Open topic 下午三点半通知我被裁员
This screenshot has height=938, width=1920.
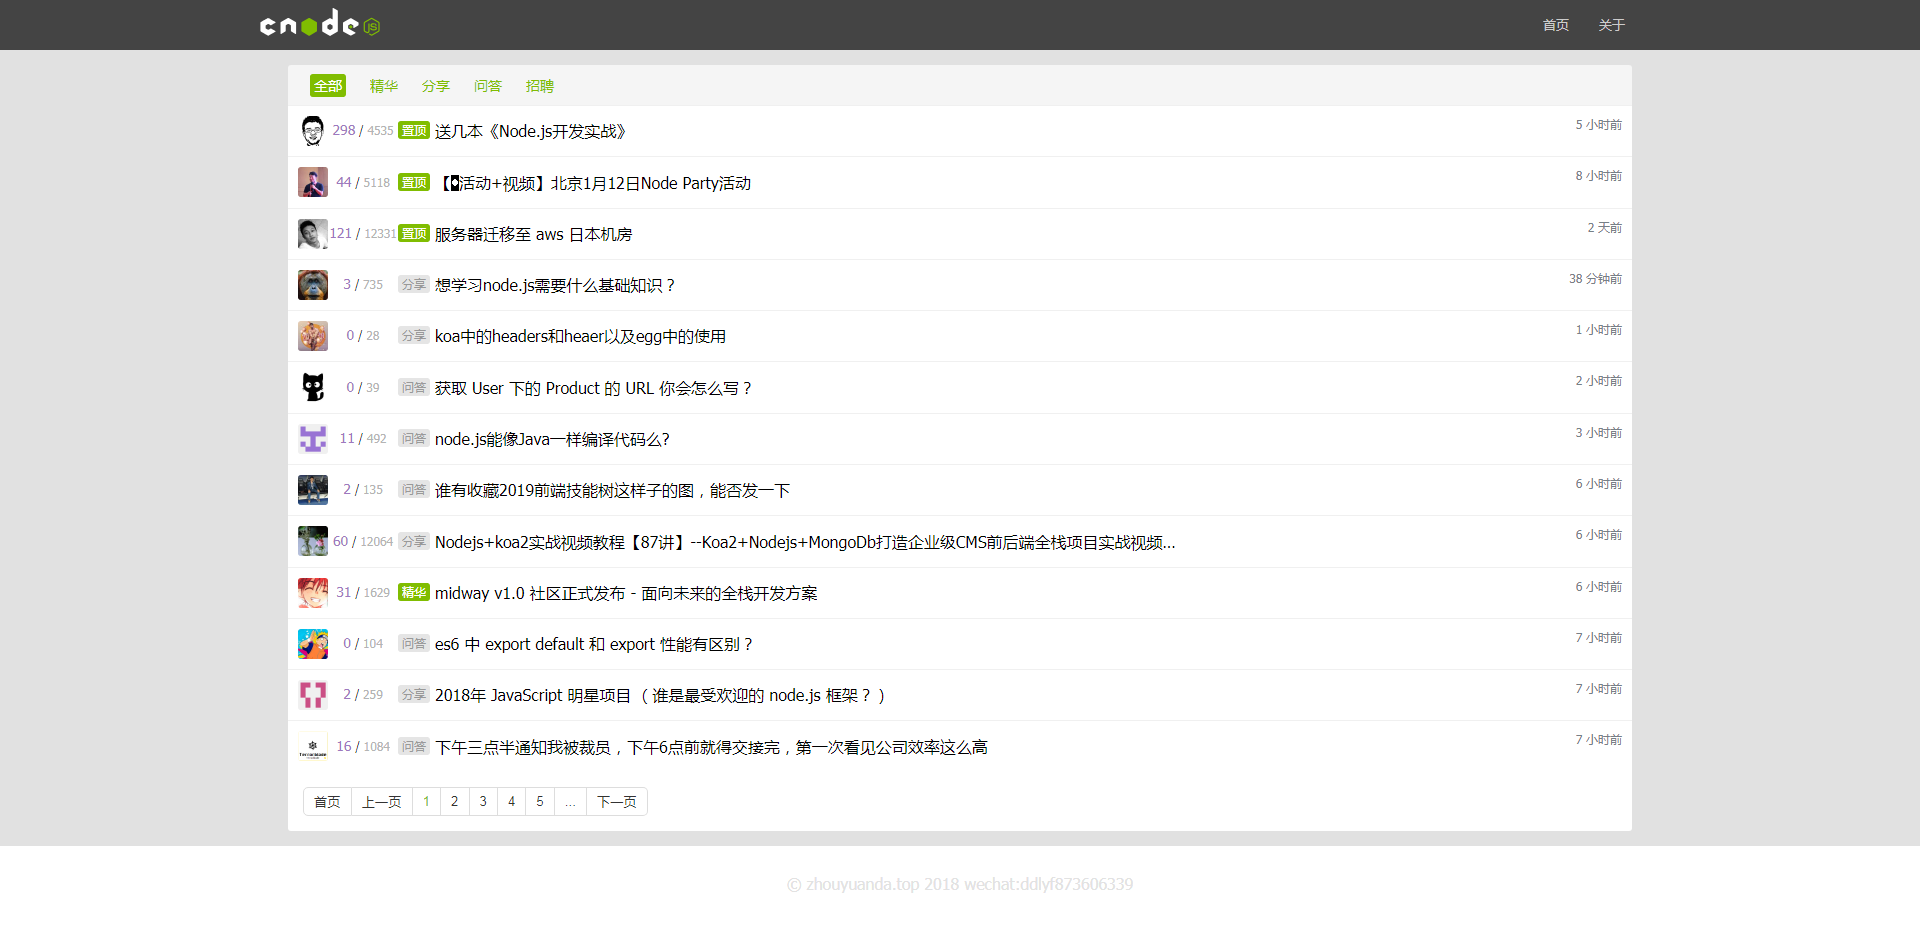711,747
